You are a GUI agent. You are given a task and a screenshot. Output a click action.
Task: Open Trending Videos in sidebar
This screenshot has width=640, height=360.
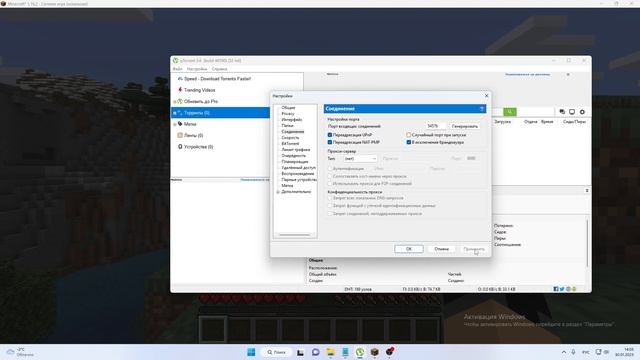199,90
